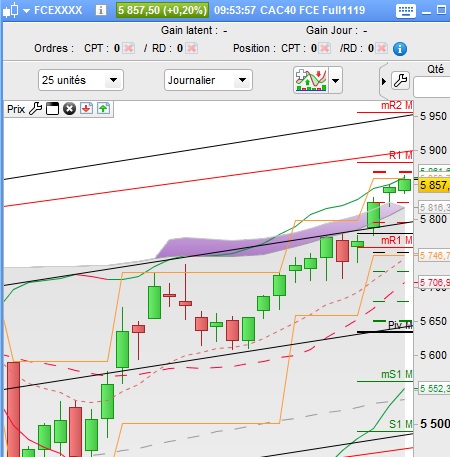Open instrument info icon next to FCEXXXX
The width and height of the screenshot is (450, 457).
[x=101, y=10]
